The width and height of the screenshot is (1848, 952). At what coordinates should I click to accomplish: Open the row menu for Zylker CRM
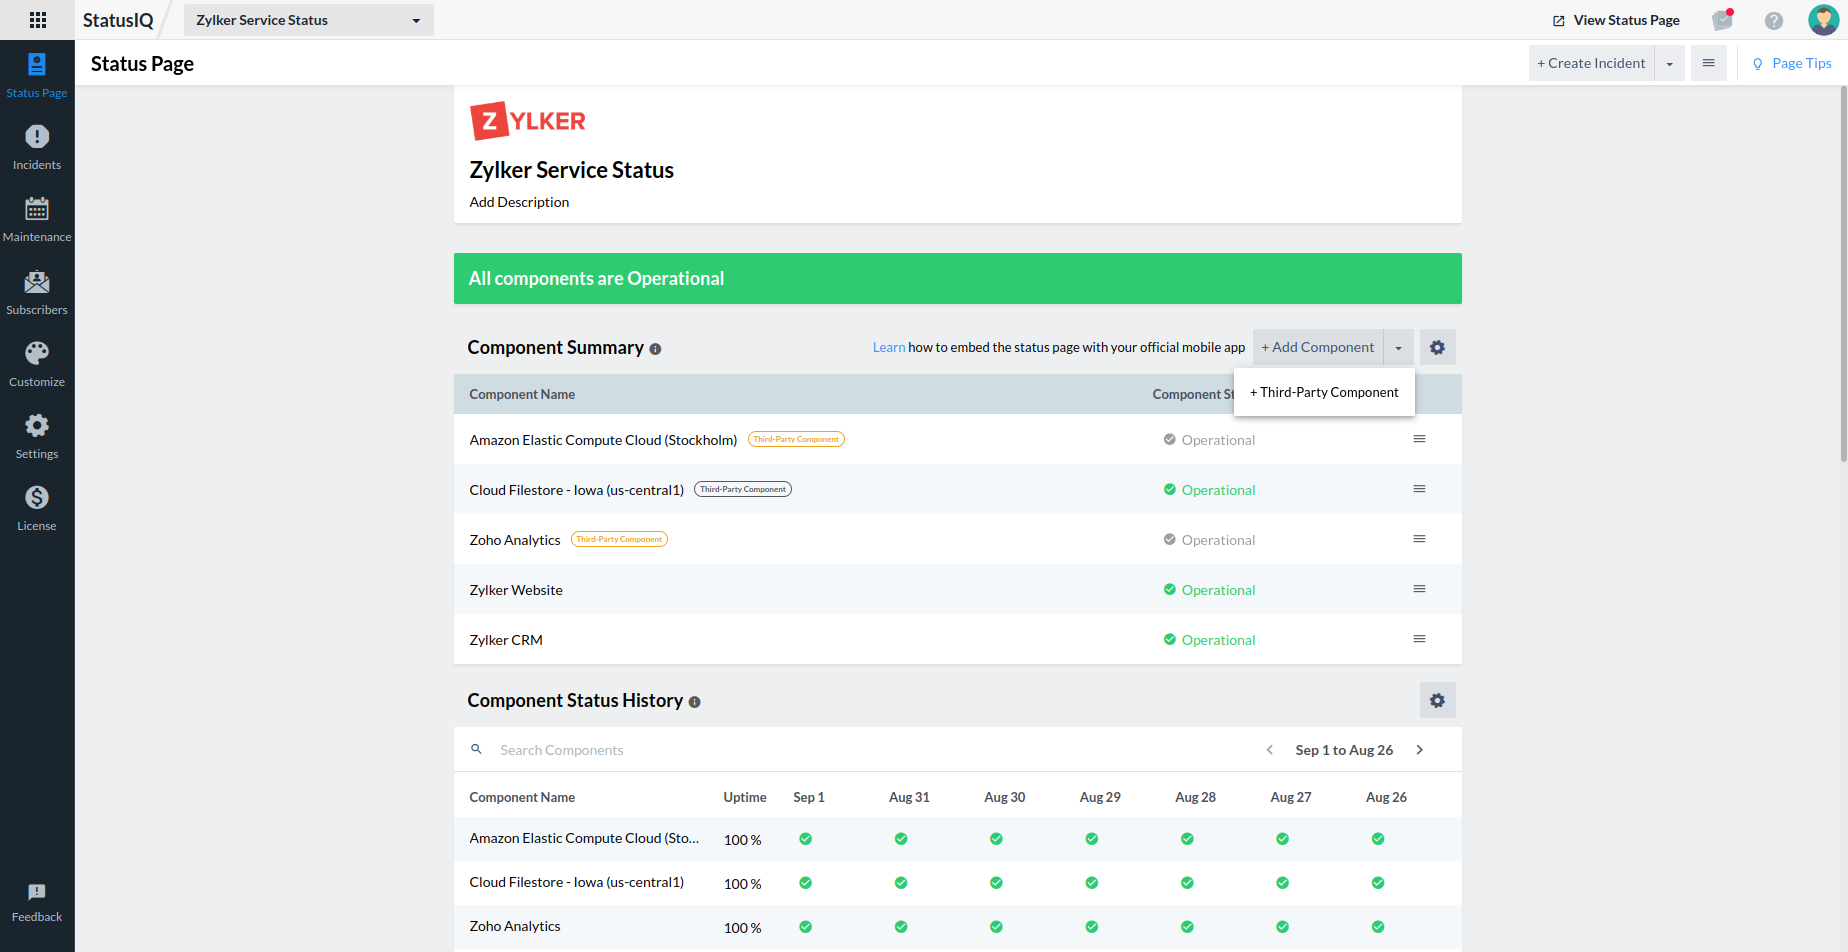[1419, 638]
